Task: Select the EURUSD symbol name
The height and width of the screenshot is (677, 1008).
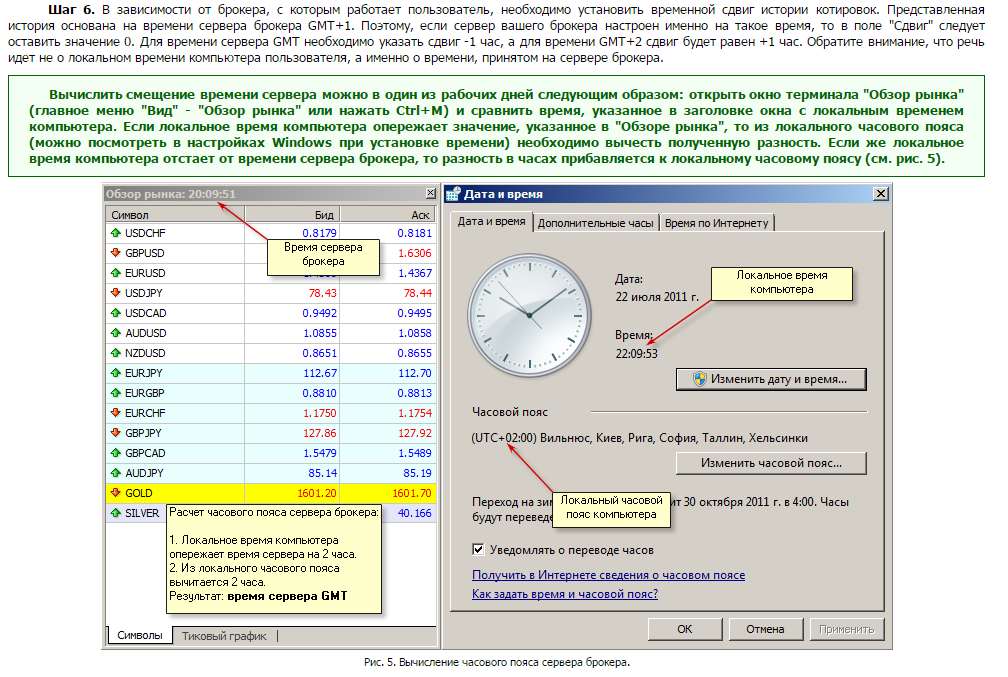Action: pyautogui.click(x=145, y=273)
